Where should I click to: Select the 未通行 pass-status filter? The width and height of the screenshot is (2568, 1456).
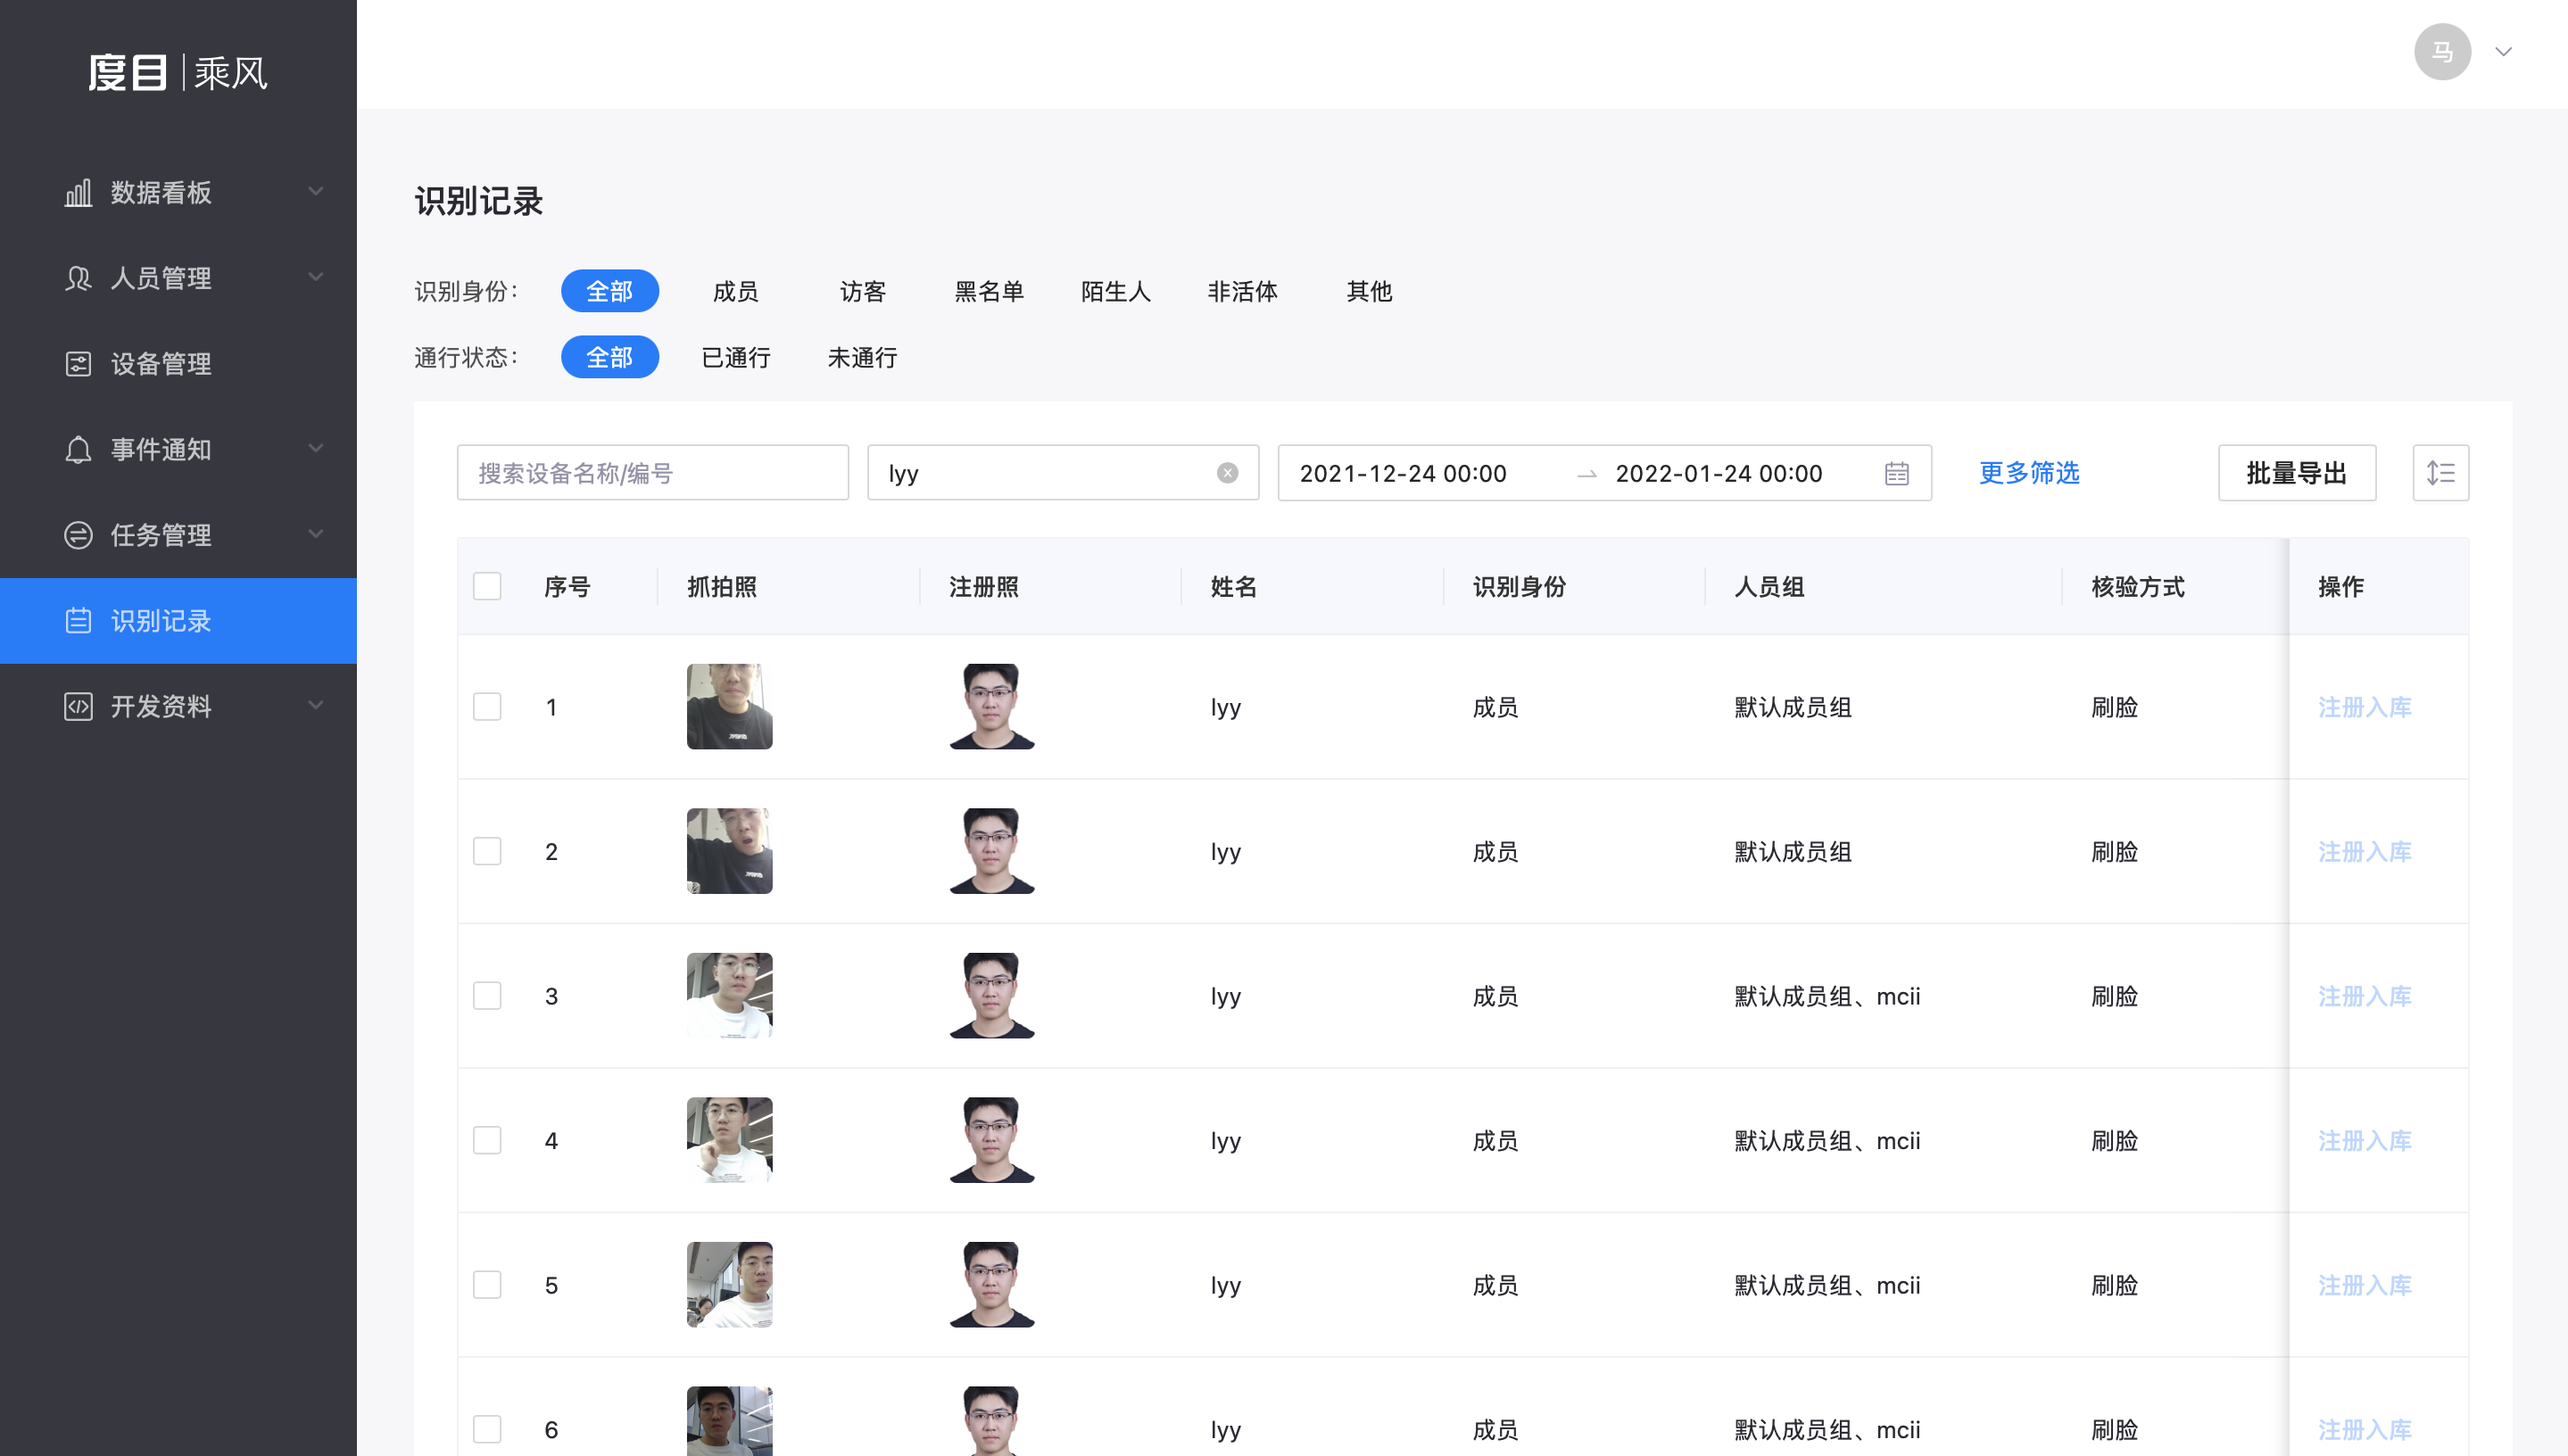(862, 357)
